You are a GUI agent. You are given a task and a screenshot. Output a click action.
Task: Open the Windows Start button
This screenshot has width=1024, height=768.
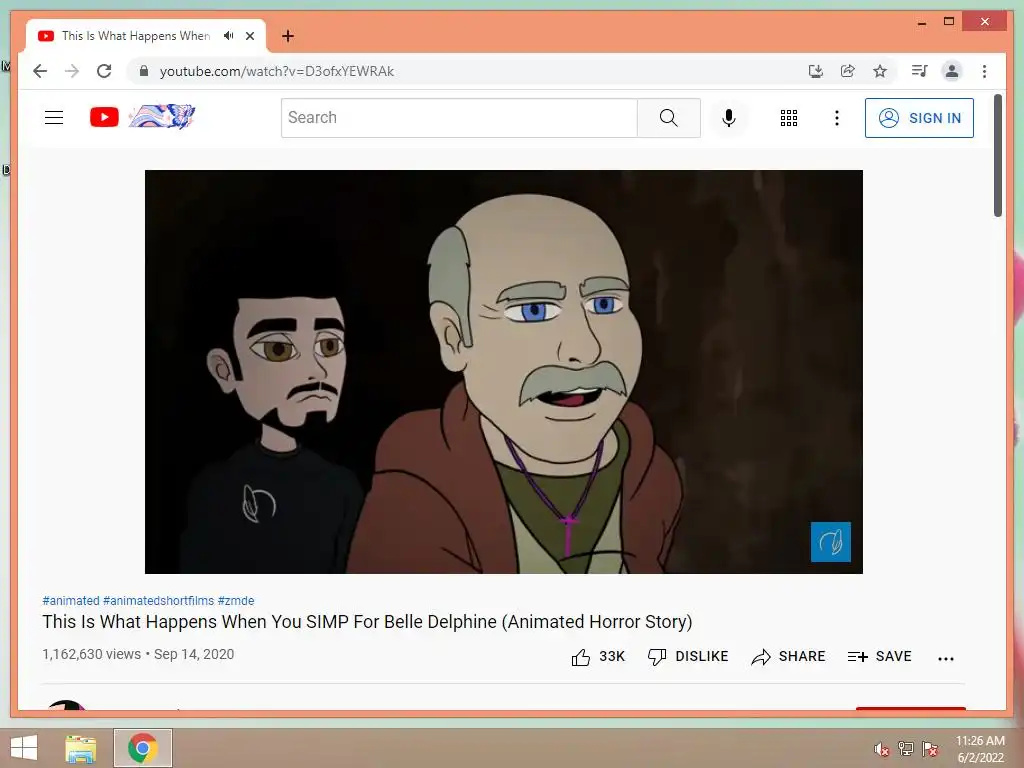(x=24, y=748)
